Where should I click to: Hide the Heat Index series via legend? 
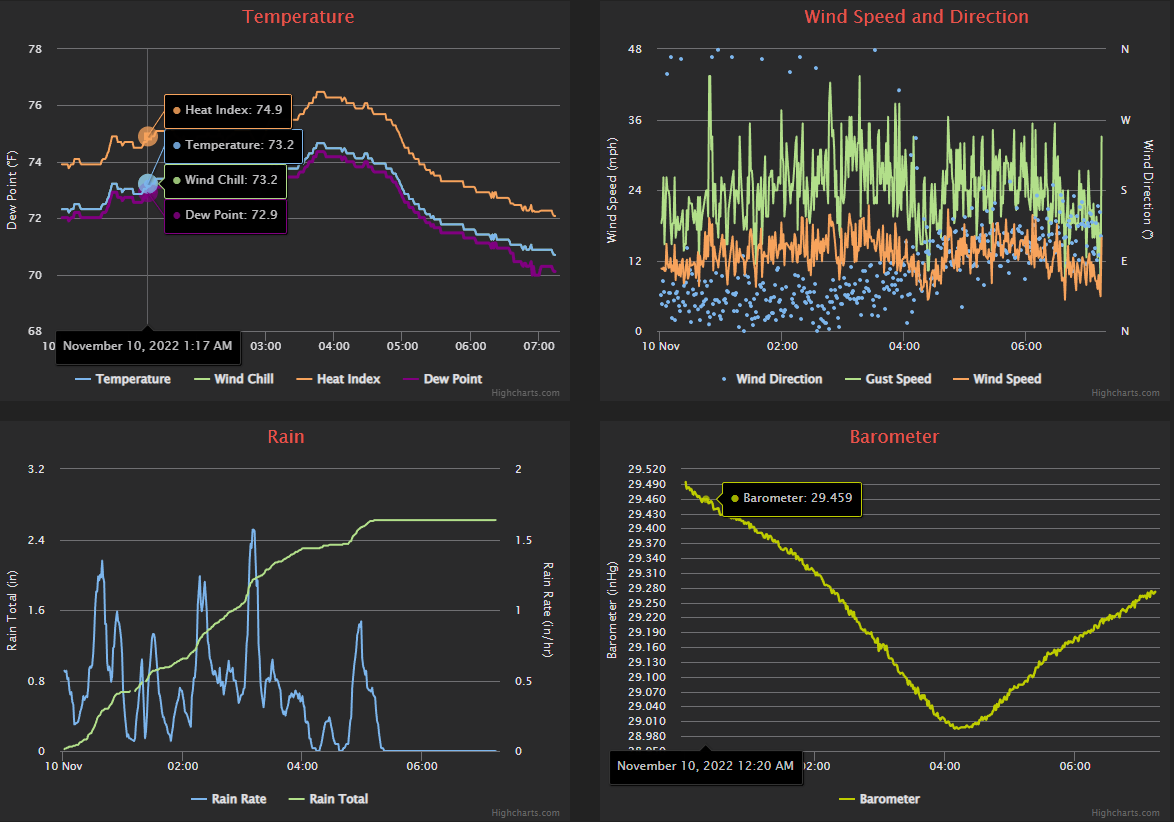point(338,379)
